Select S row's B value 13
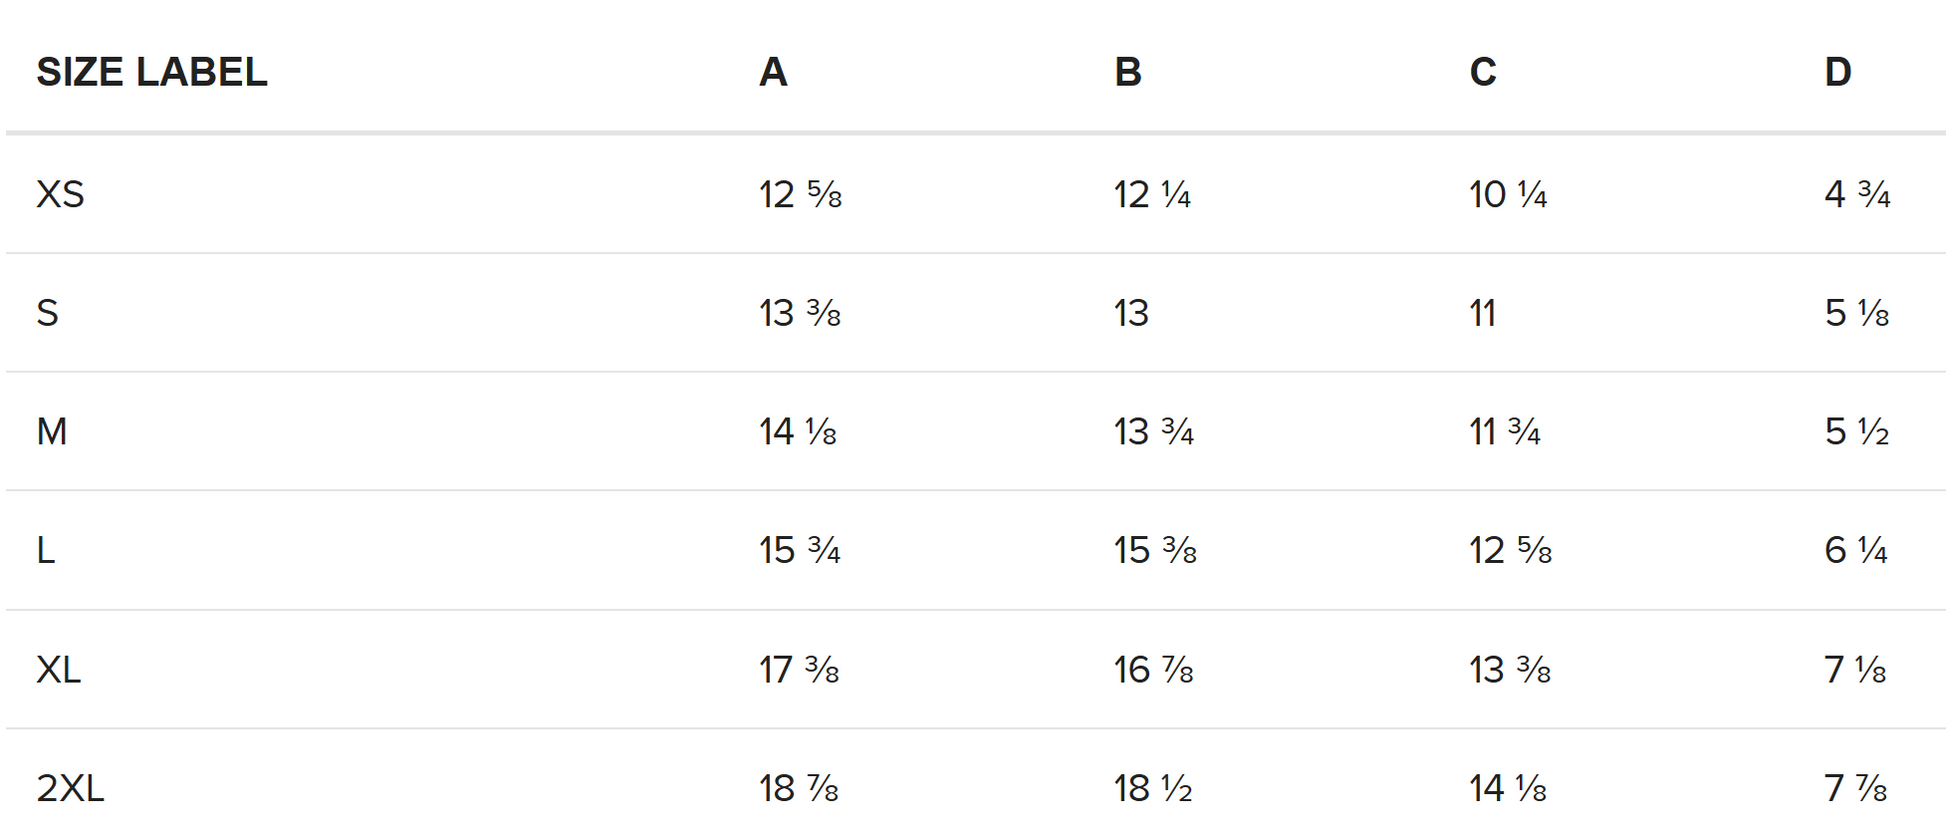This screenshot has height=832, width=1946. (1131, 313)
